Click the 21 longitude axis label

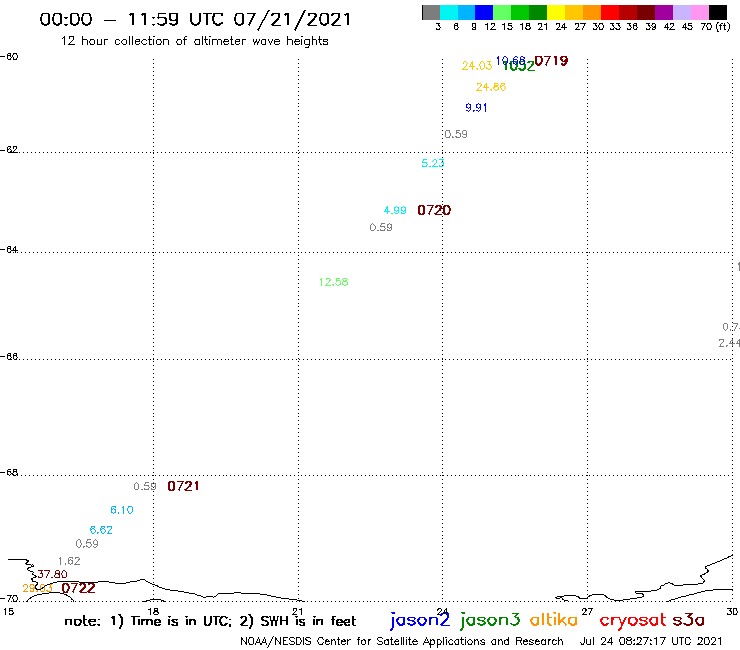point(298,612)
